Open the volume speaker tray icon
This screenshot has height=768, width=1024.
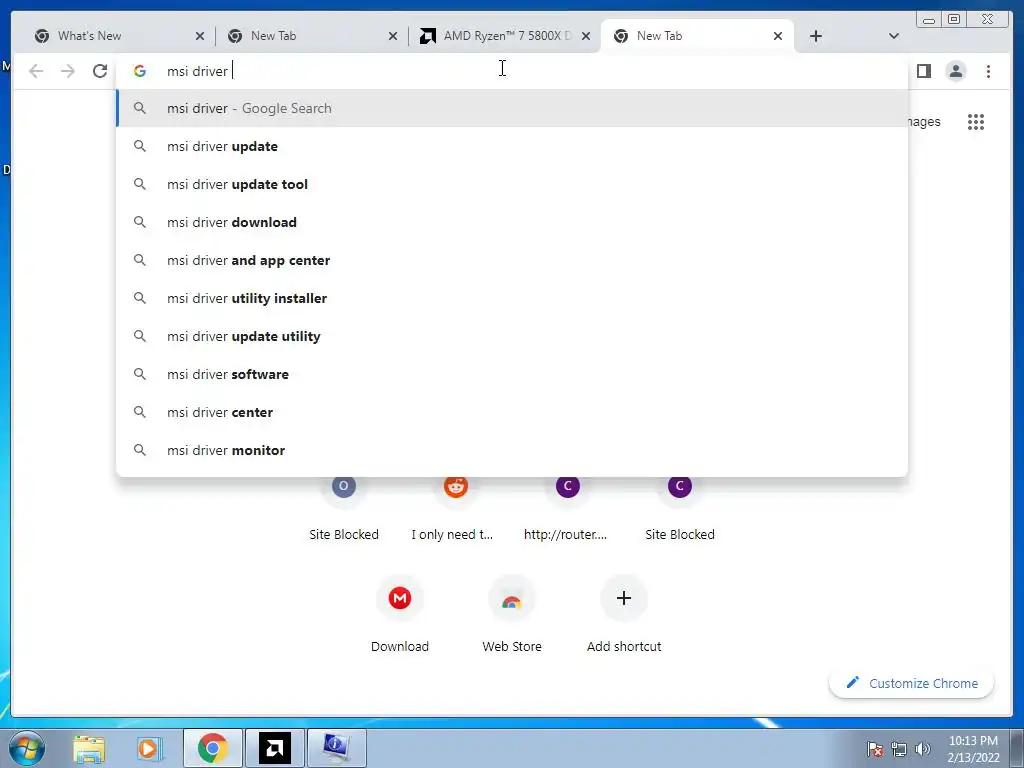[x=922, y=749]
